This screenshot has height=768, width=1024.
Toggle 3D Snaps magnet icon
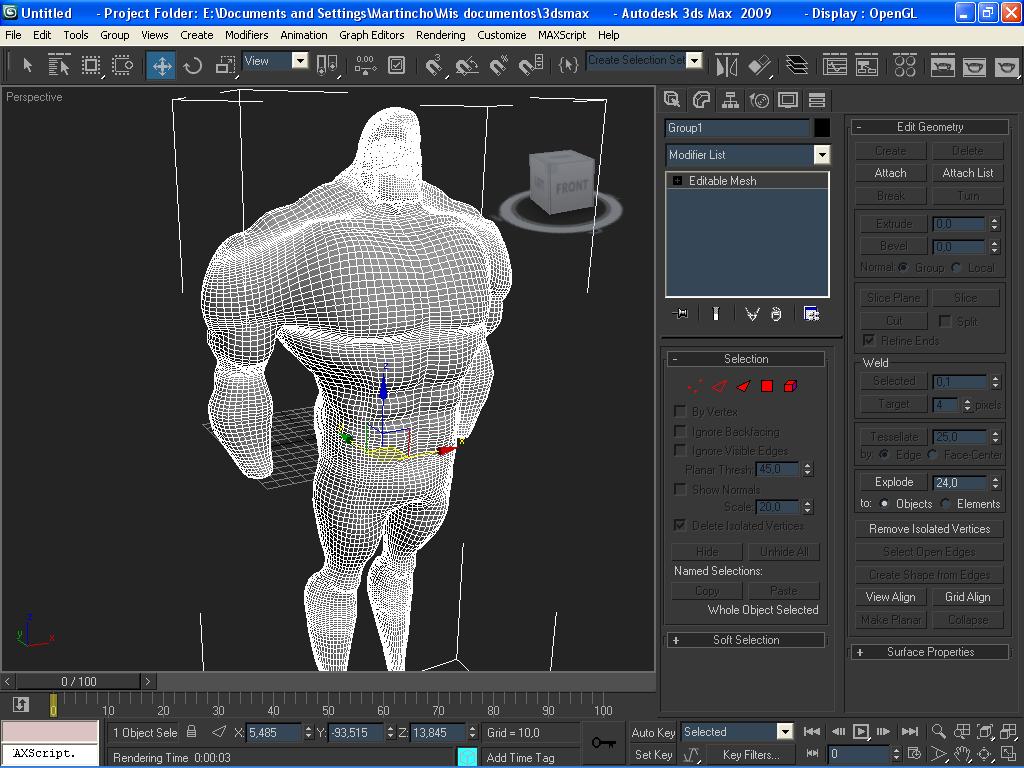[x=434, y=65]
